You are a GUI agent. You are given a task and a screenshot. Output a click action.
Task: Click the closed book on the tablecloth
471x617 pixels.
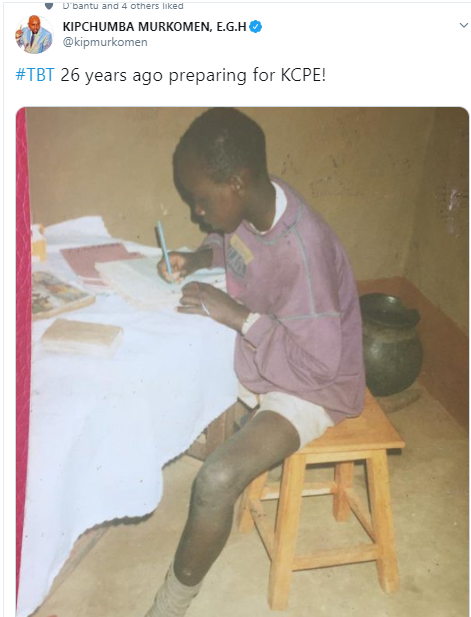(82, 336)
